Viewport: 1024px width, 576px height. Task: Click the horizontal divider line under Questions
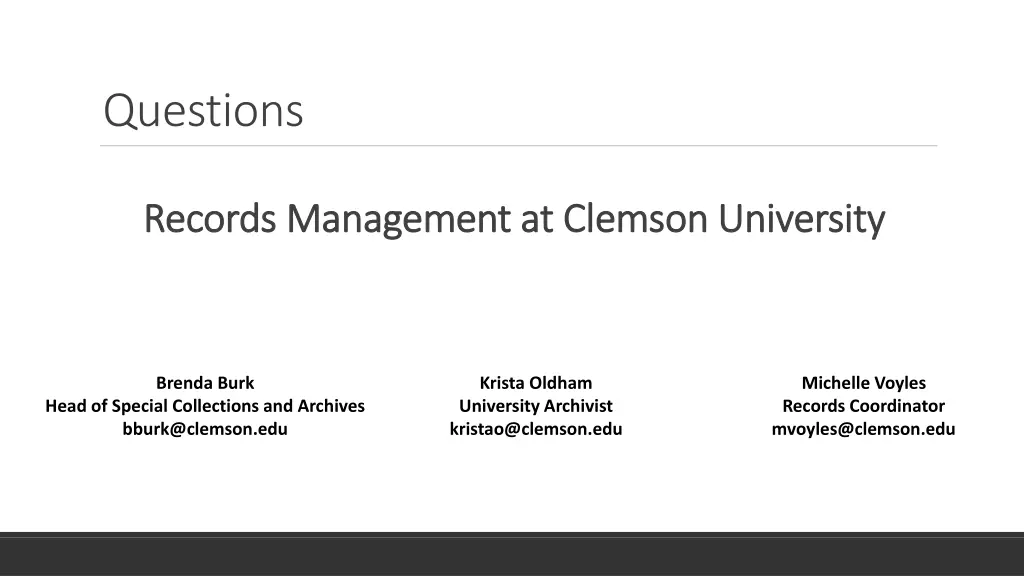coord(519,146)
